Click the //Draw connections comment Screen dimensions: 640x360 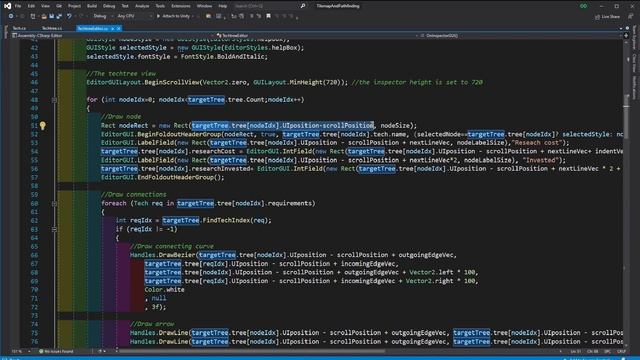[x=133, y=195]
